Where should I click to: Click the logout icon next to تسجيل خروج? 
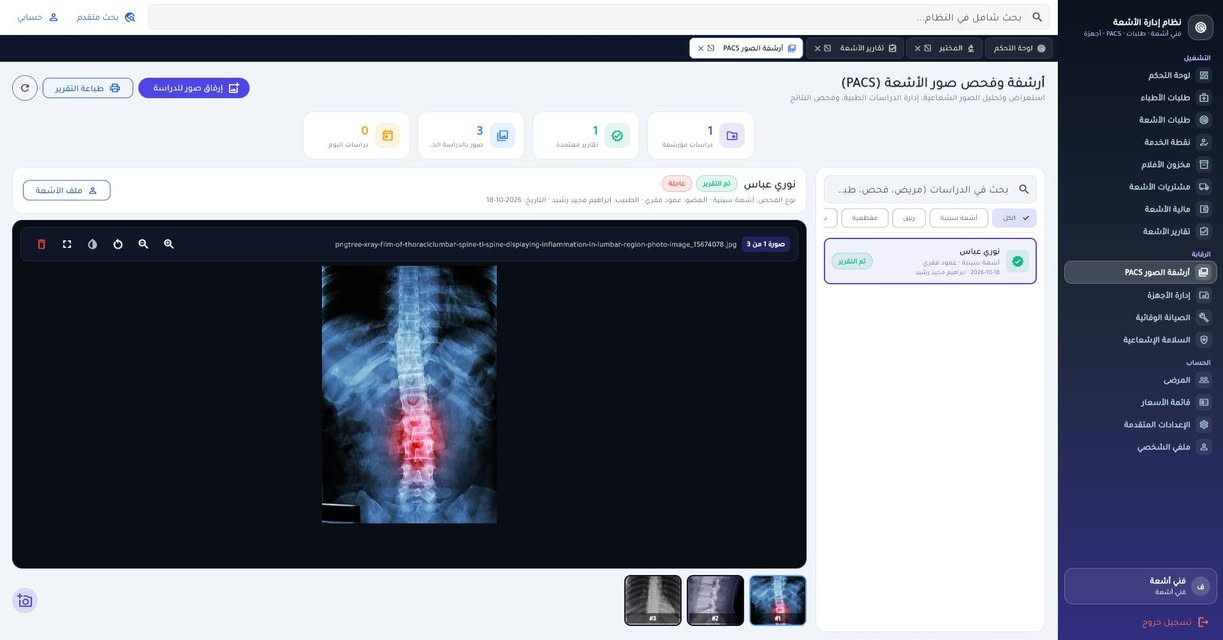click(1202, 622)
